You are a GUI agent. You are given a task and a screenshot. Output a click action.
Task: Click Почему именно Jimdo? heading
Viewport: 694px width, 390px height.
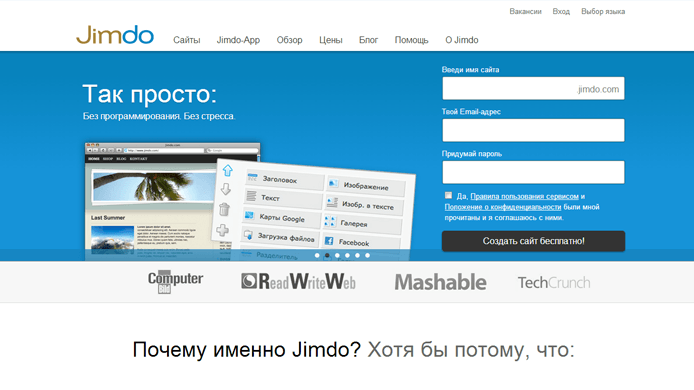247,350
